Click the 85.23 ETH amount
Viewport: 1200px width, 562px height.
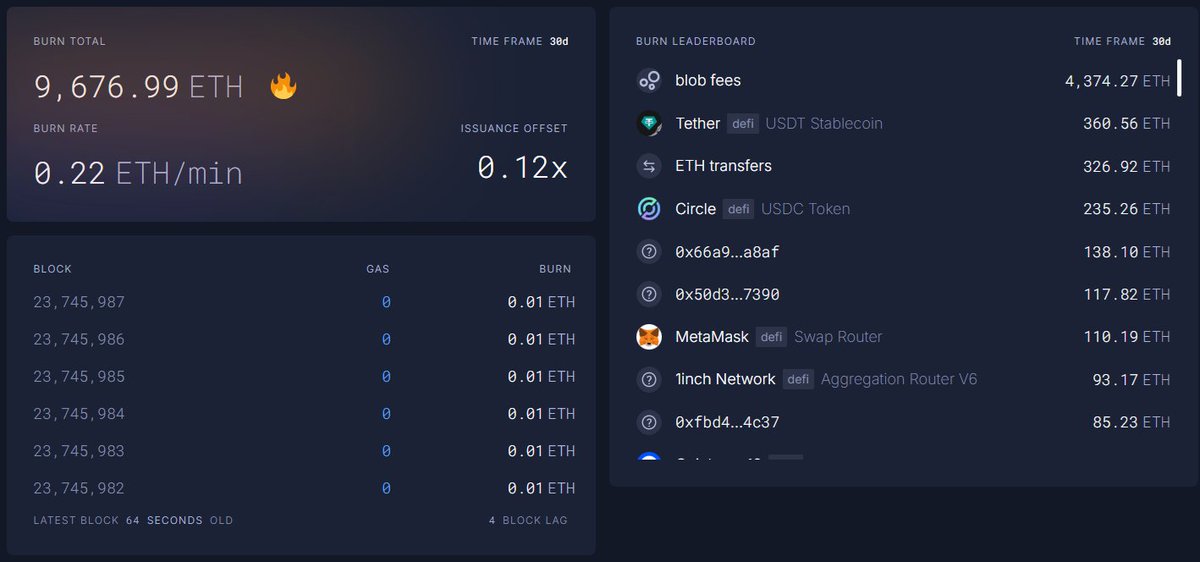tap(1131, 422)
